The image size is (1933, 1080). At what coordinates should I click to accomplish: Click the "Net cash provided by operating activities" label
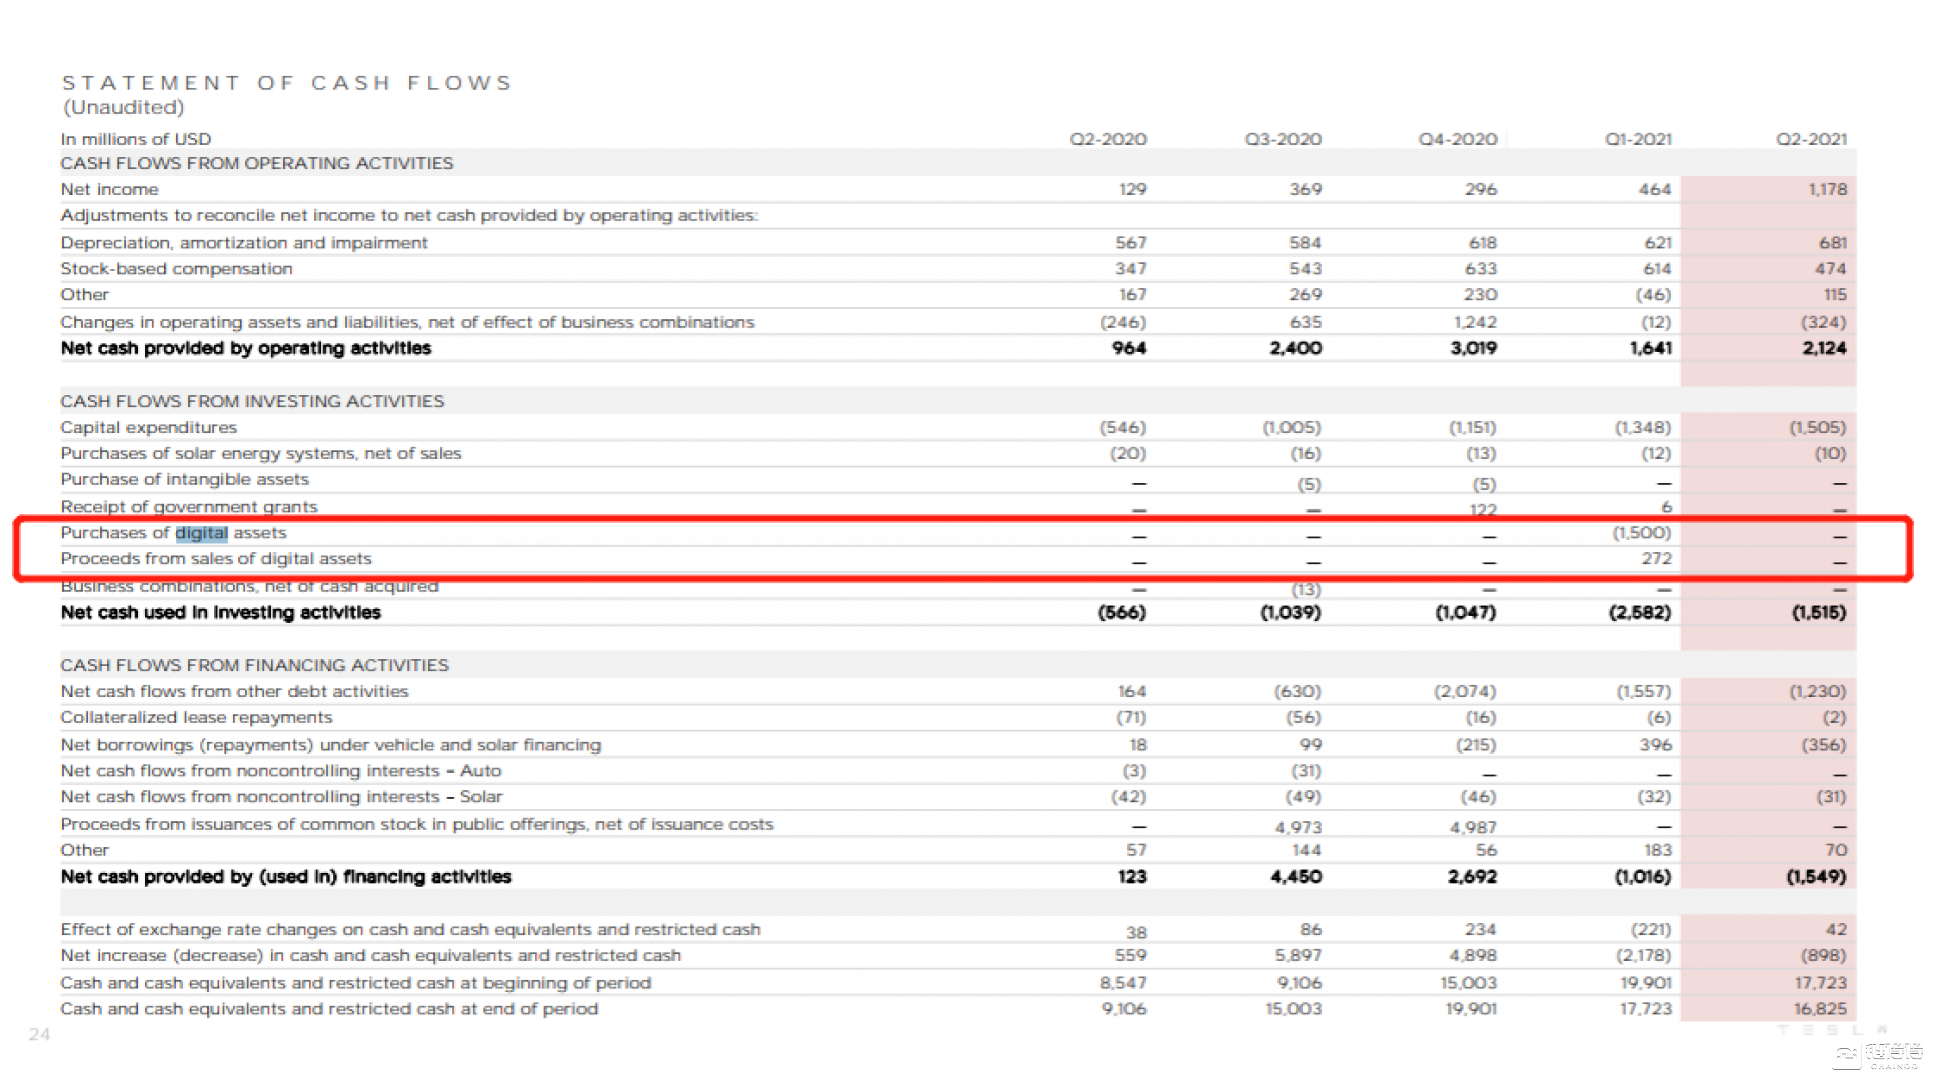245,348
